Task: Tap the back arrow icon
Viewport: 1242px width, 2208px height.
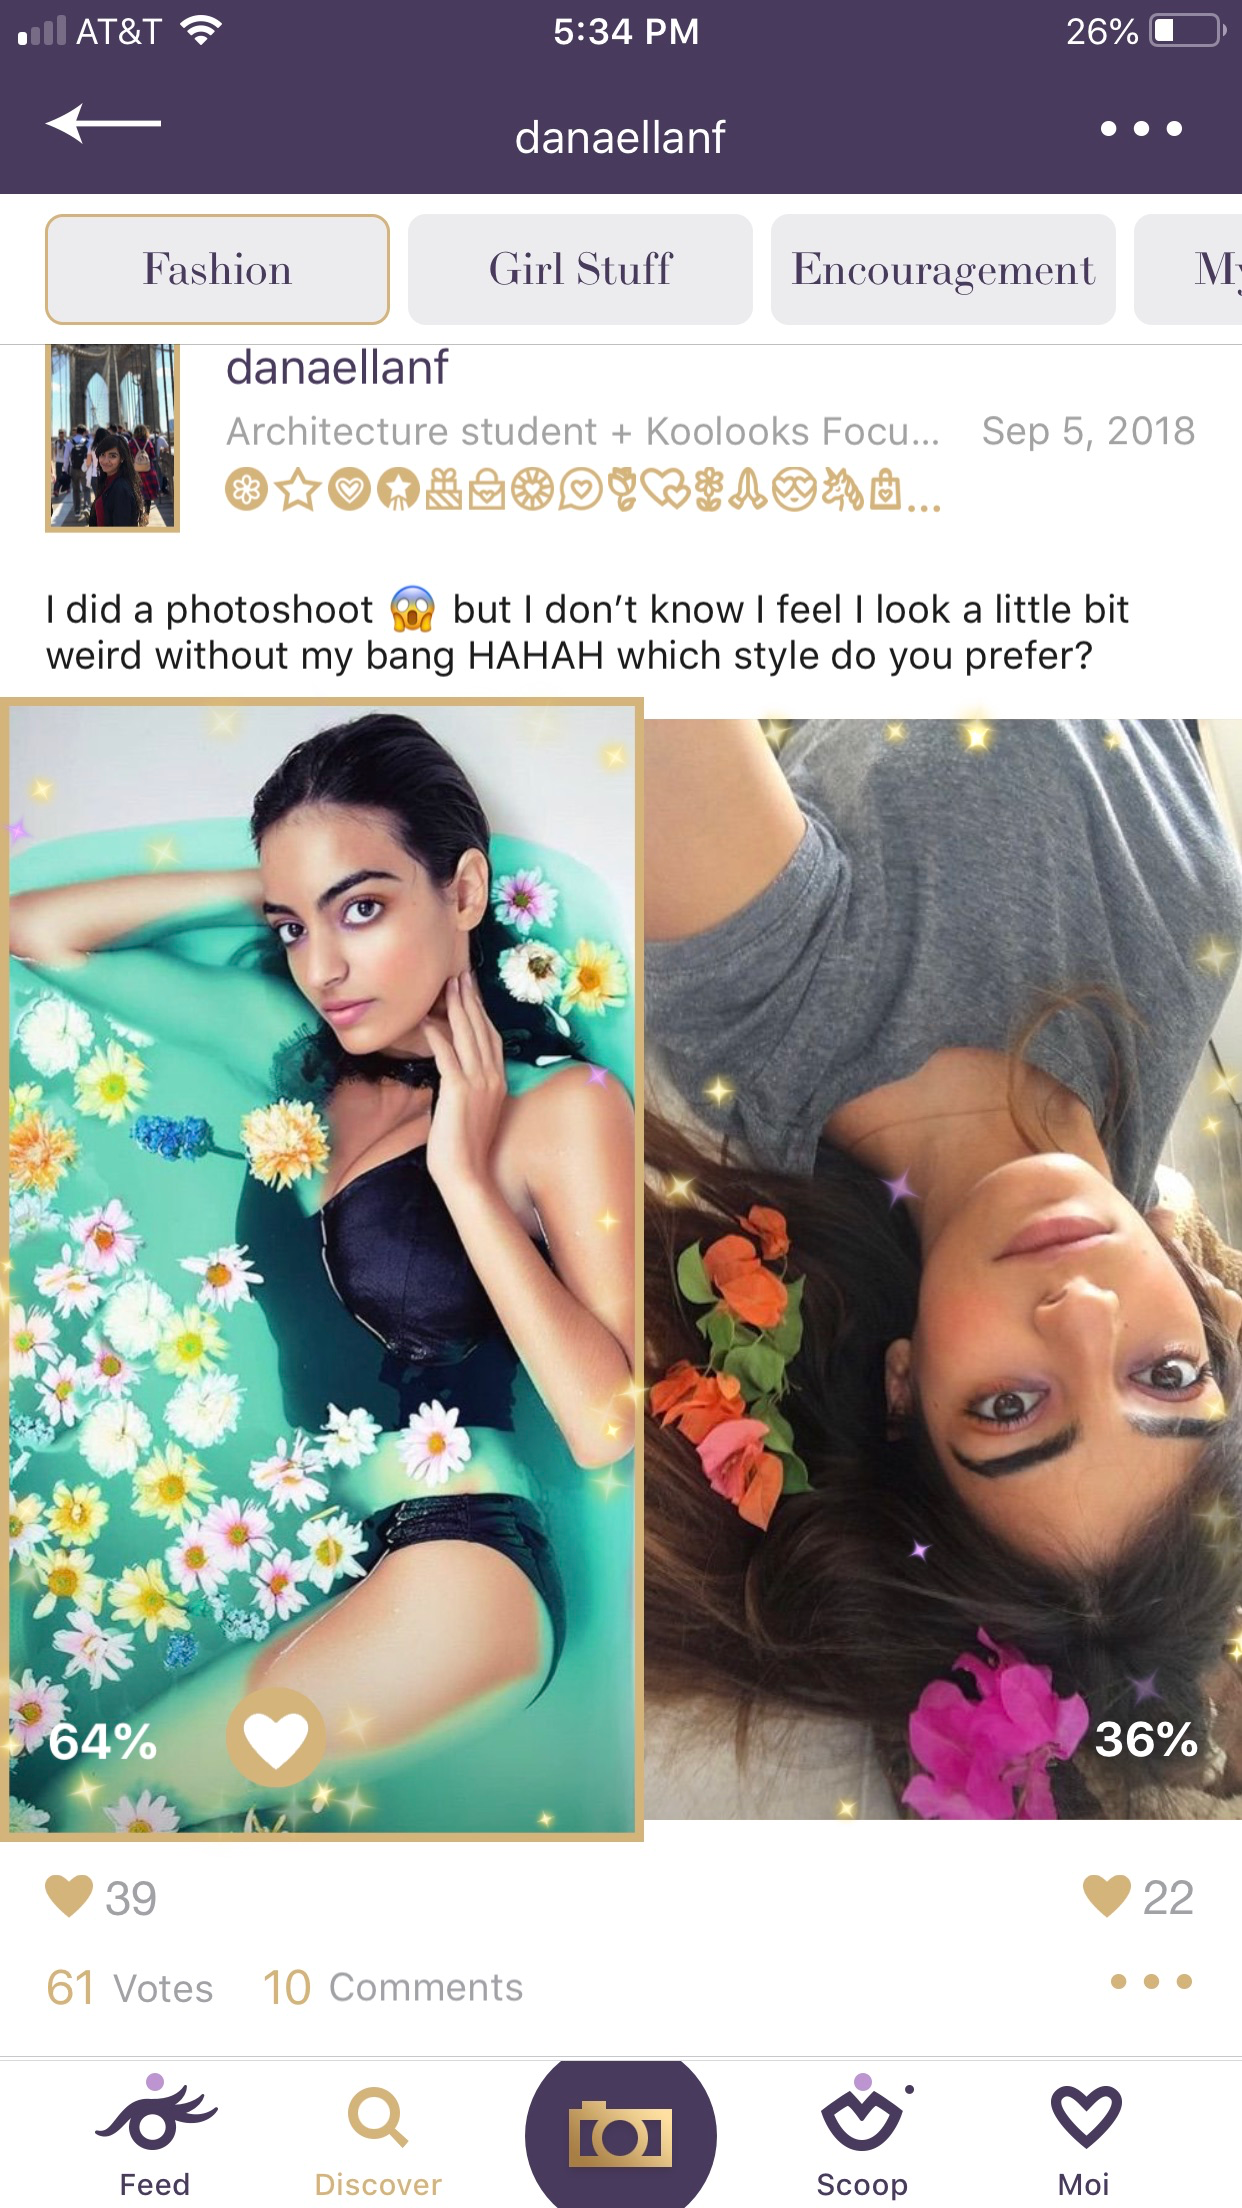Action: (x=103, y=124)
